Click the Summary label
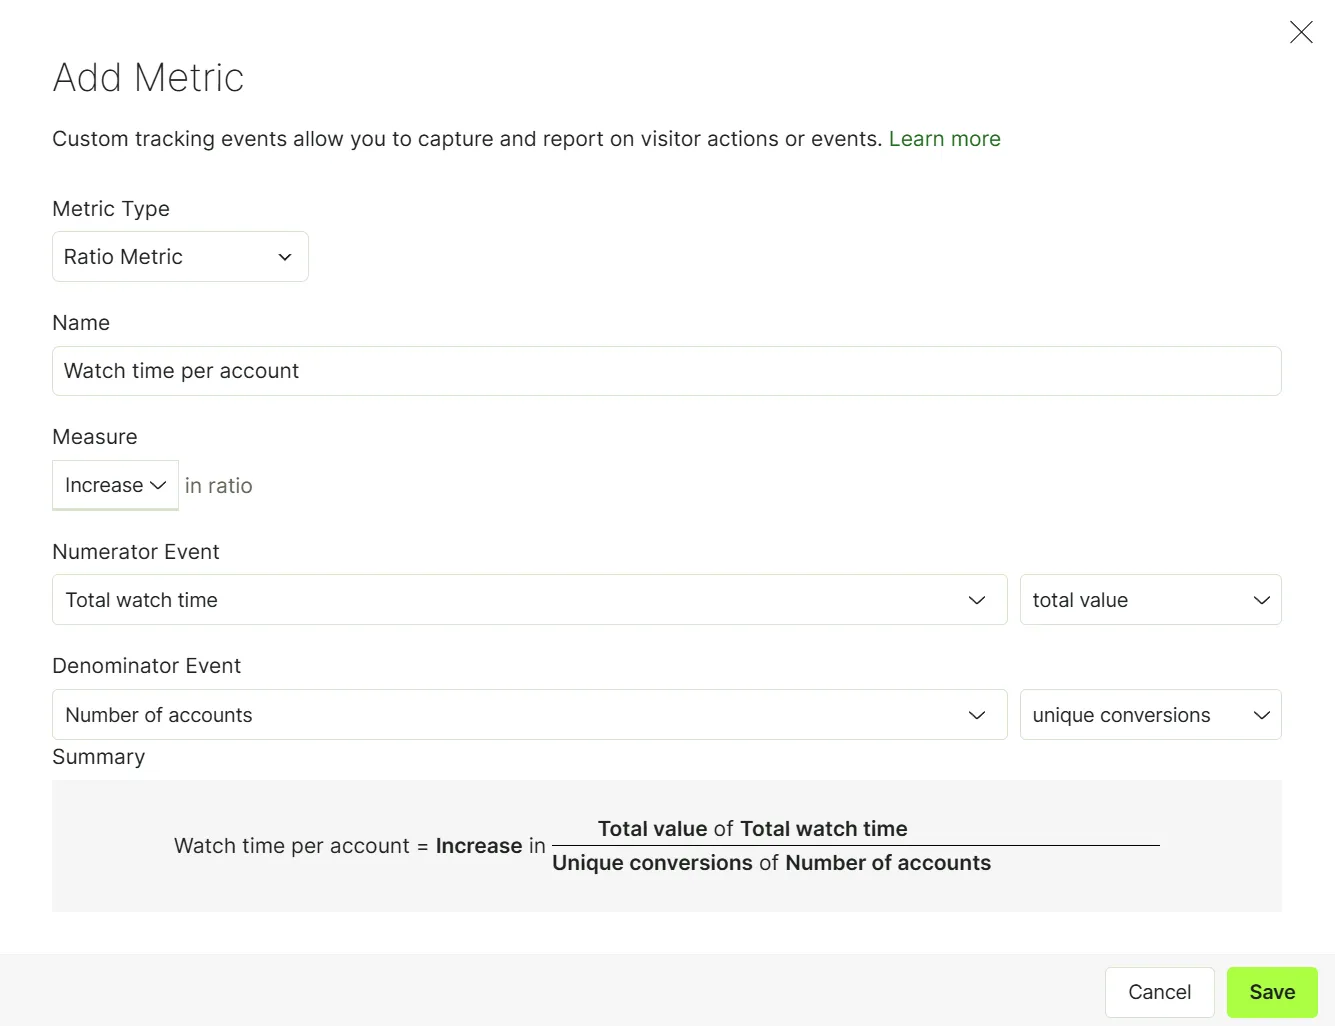1335x1026 pixels. pos(99,757)
